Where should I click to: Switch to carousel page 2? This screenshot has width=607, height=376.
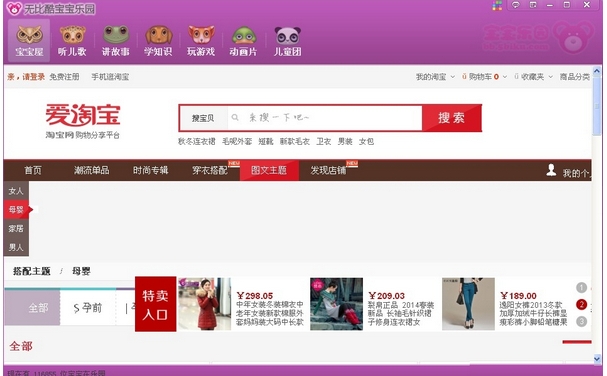tap(581, 304)
